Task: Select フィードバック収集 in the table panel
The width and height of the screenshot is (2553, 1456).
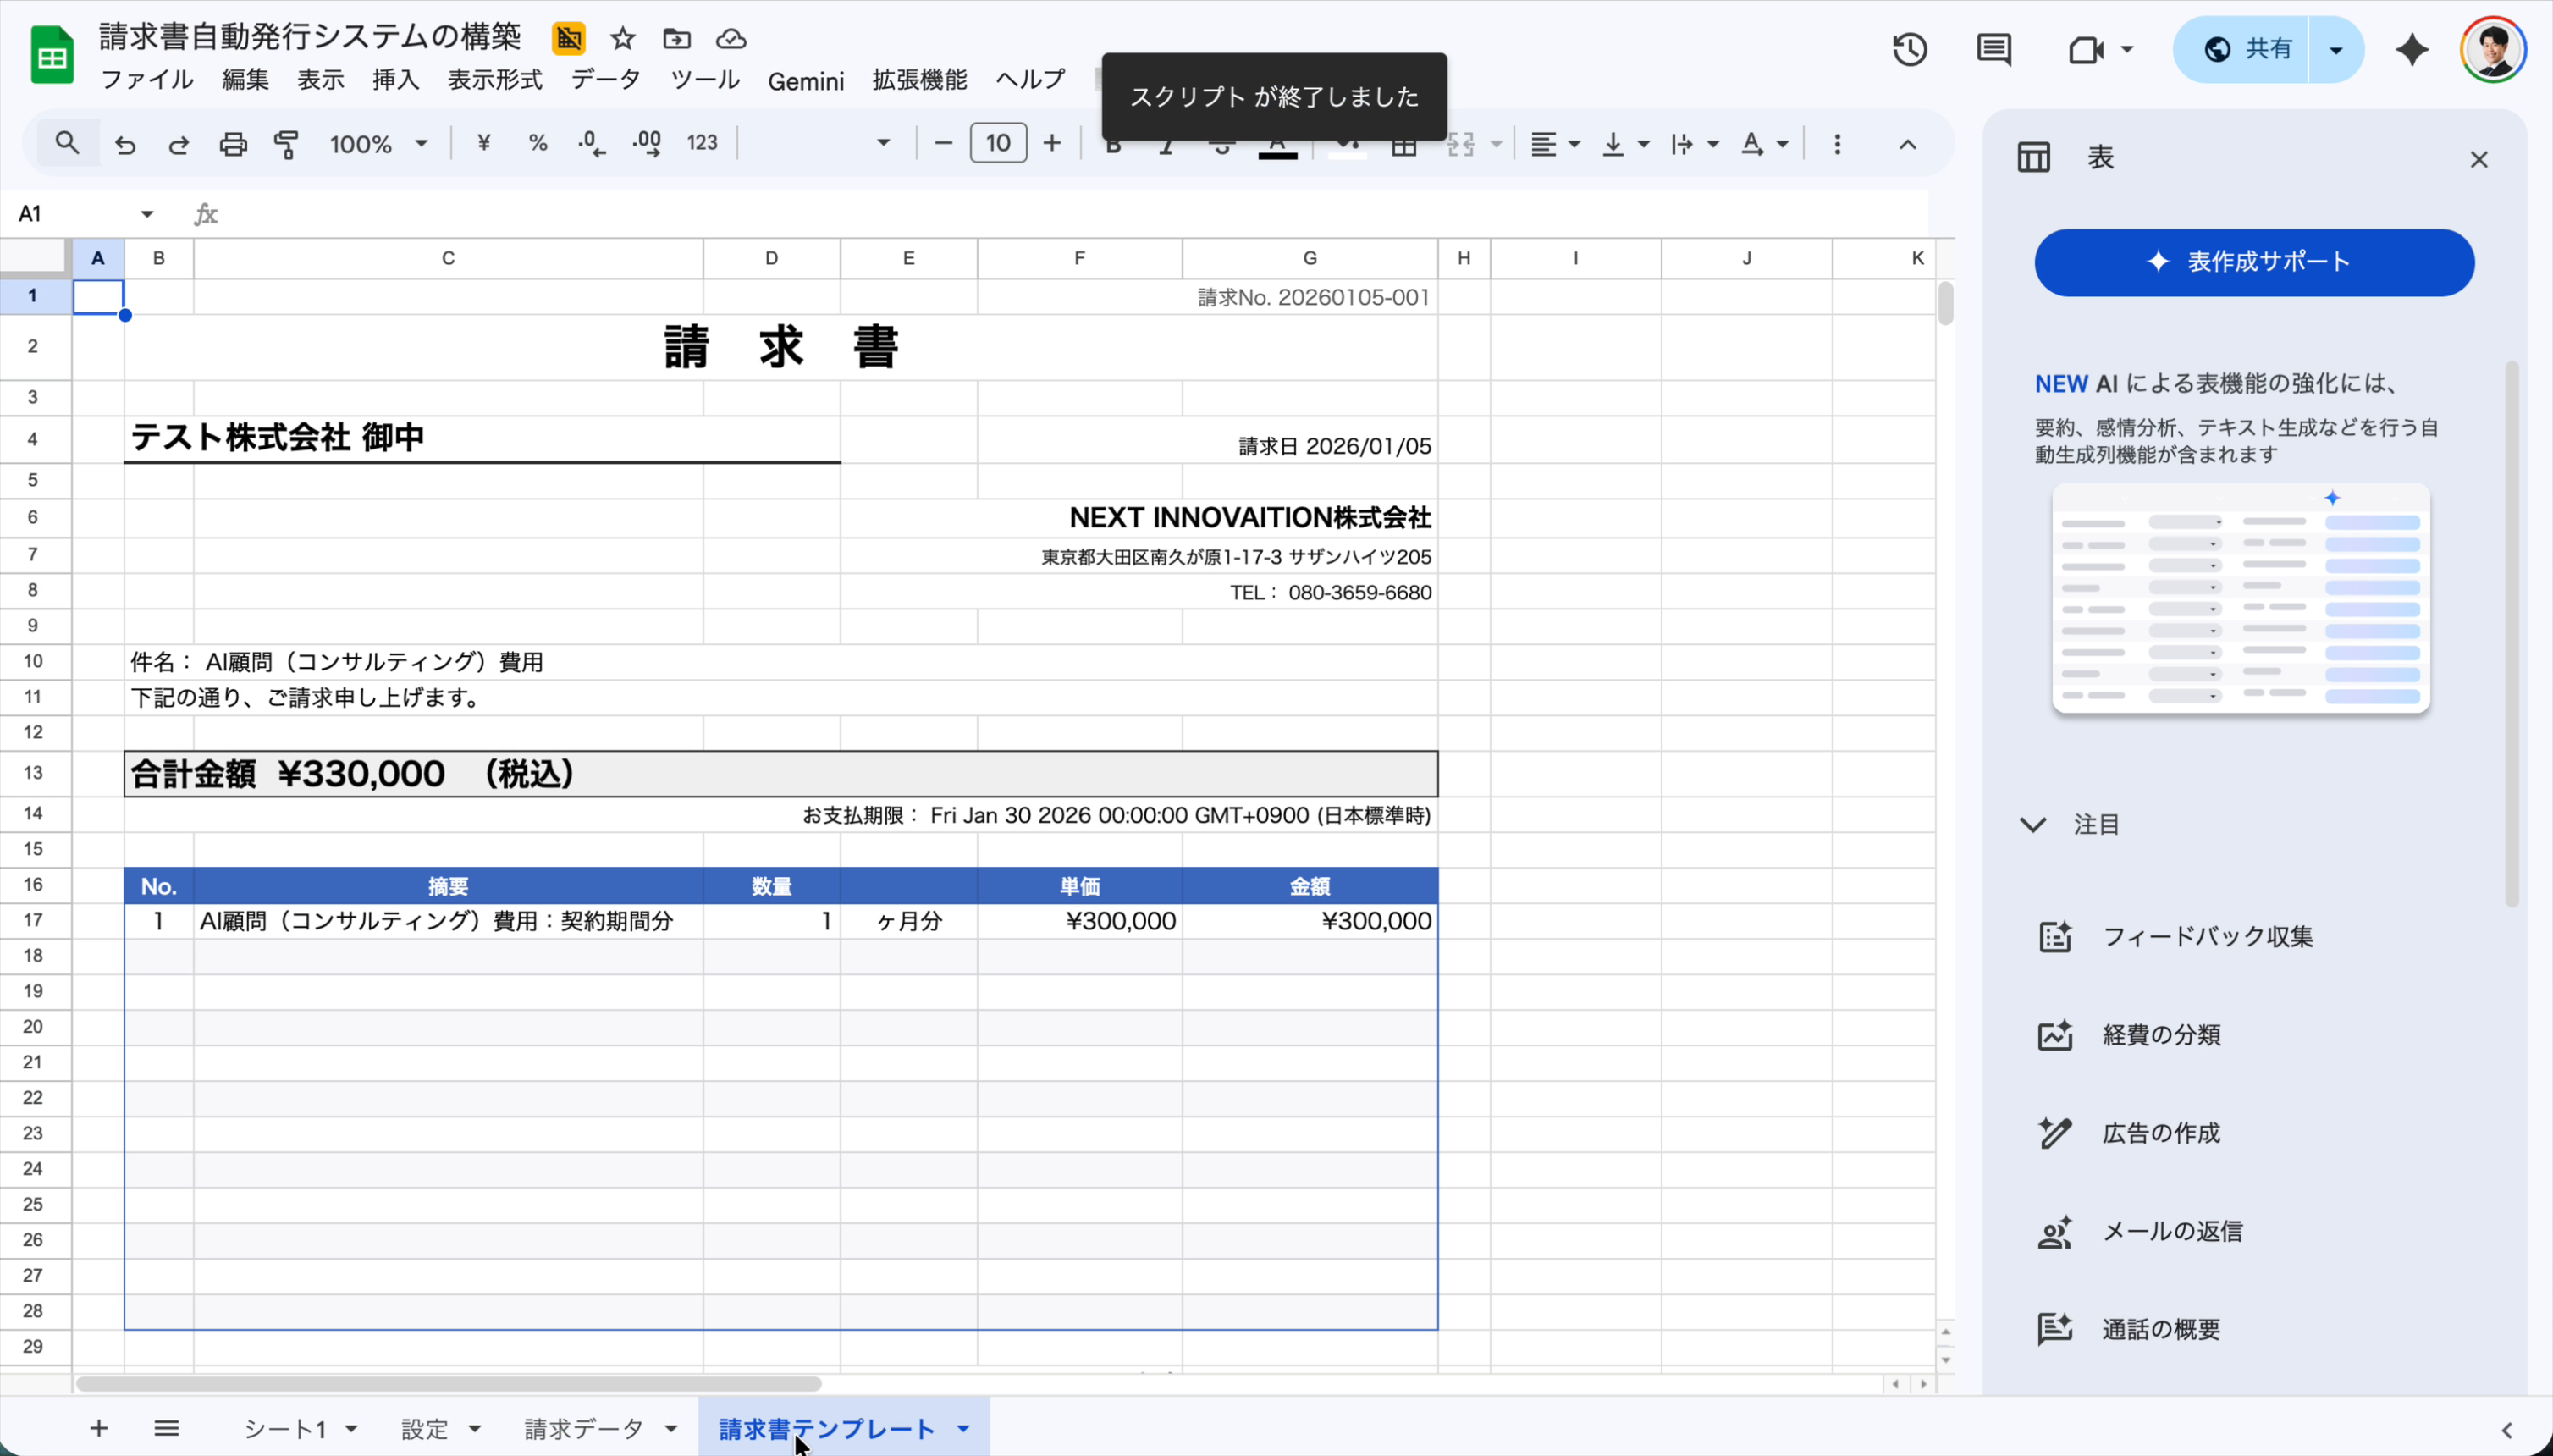Action: pyautogui.click(x=2206, y=935)
